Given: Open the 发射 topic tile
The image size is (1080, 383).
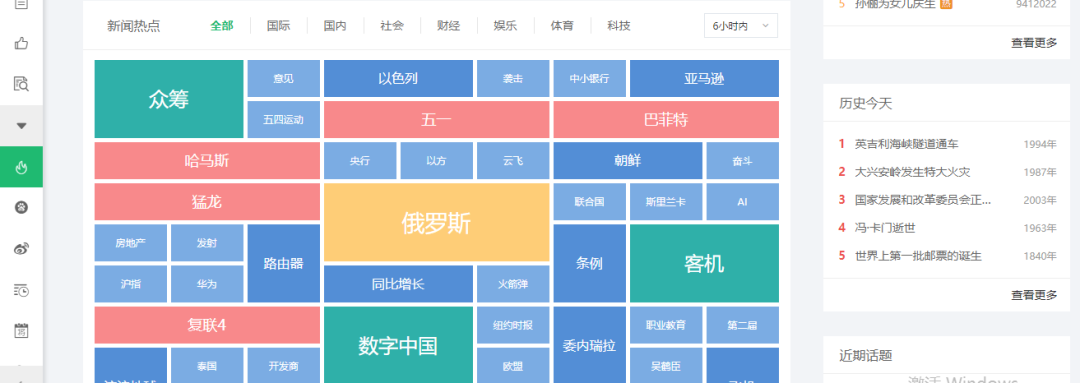Looking at the screenshot, I should (x=207, y=243).
